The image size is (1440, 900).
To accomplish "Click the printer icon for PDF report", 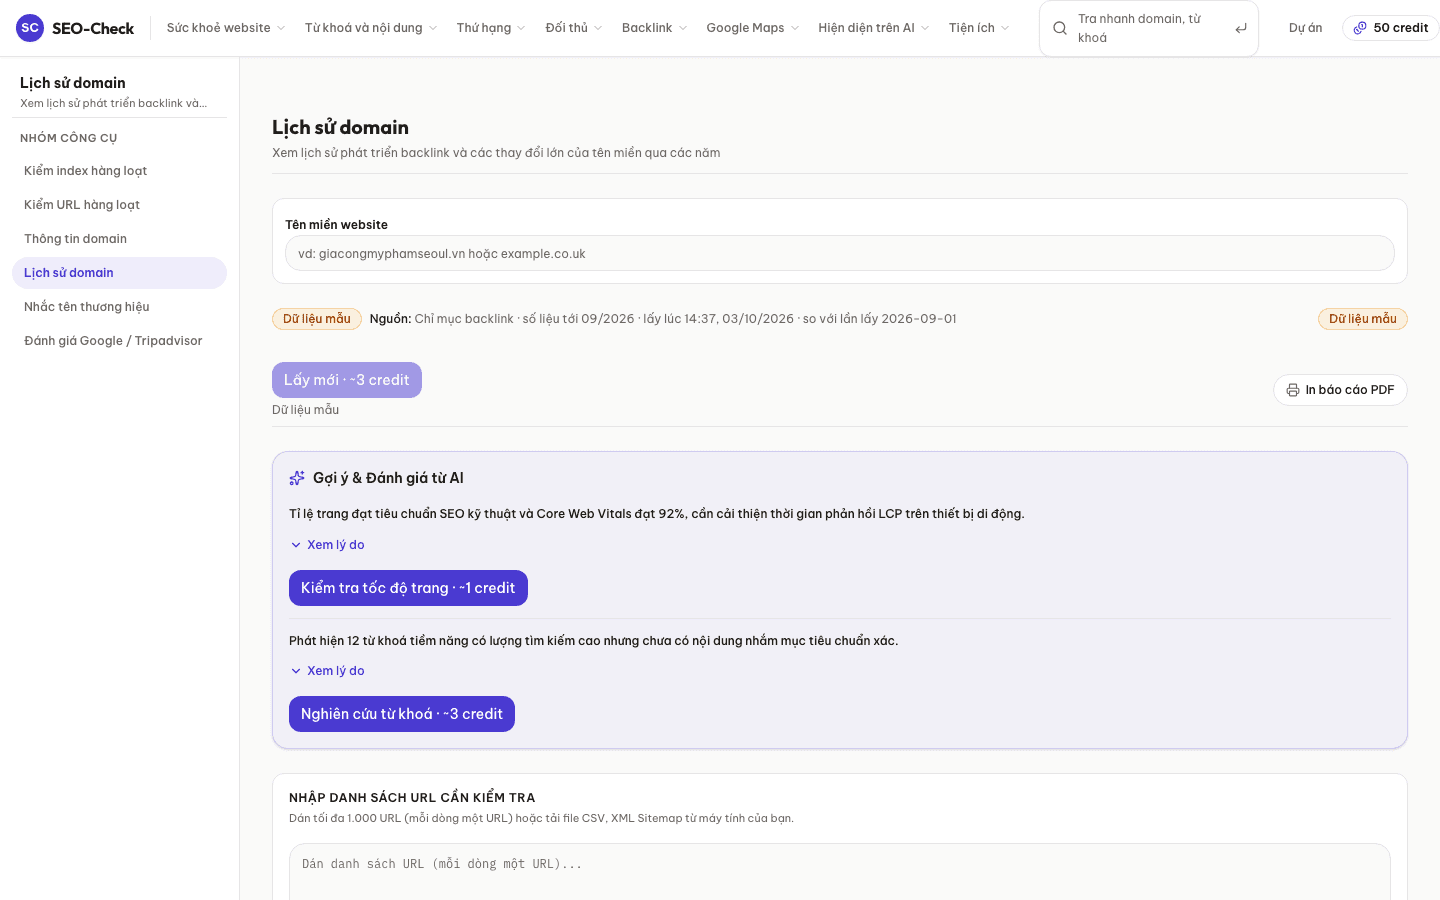I will click(x=1293, y=390).
